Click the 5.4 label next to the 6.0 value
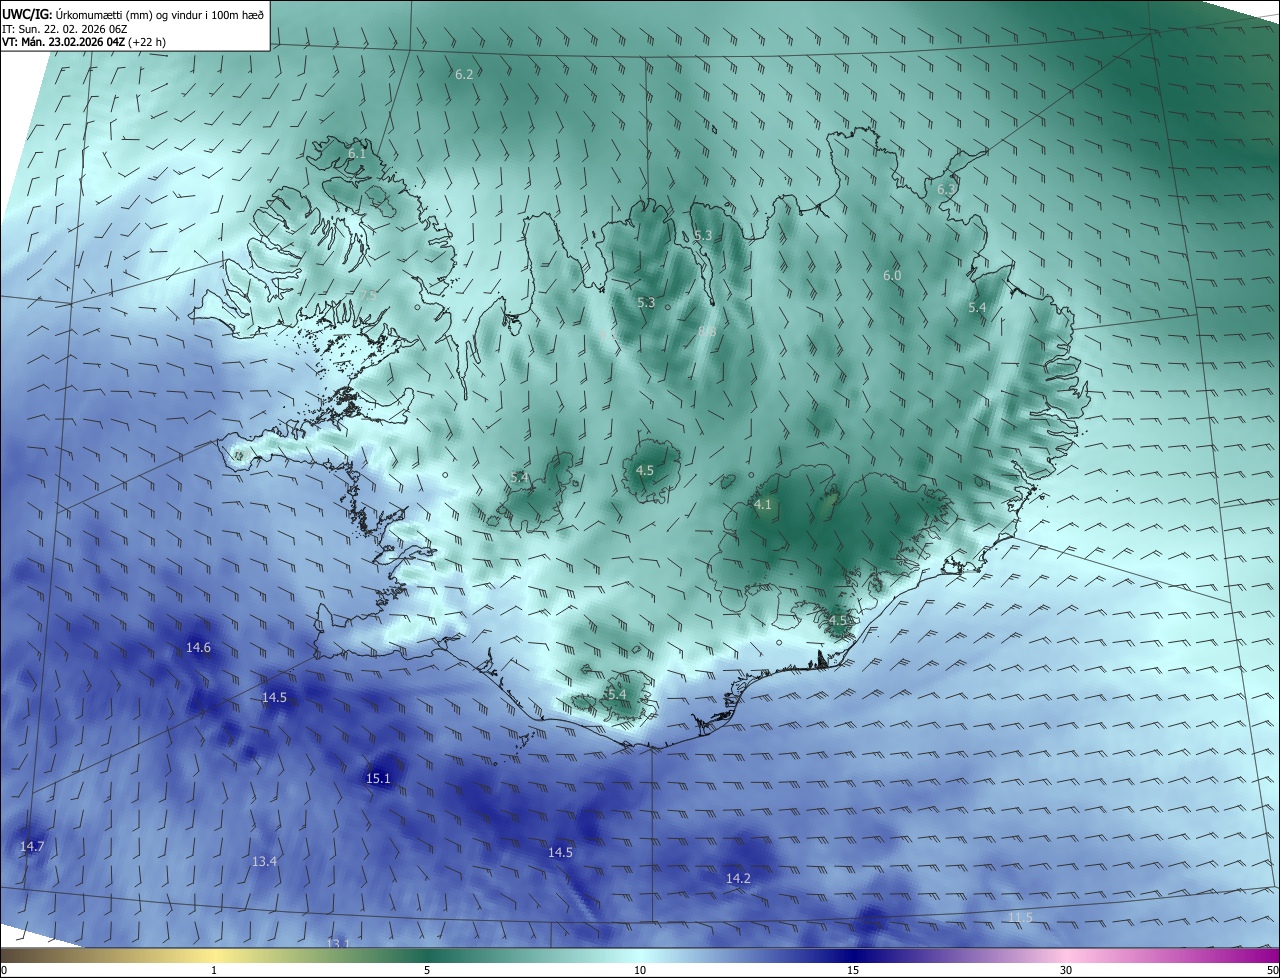The height and width of the screenshot is (978, 1280). click(977, 308)
